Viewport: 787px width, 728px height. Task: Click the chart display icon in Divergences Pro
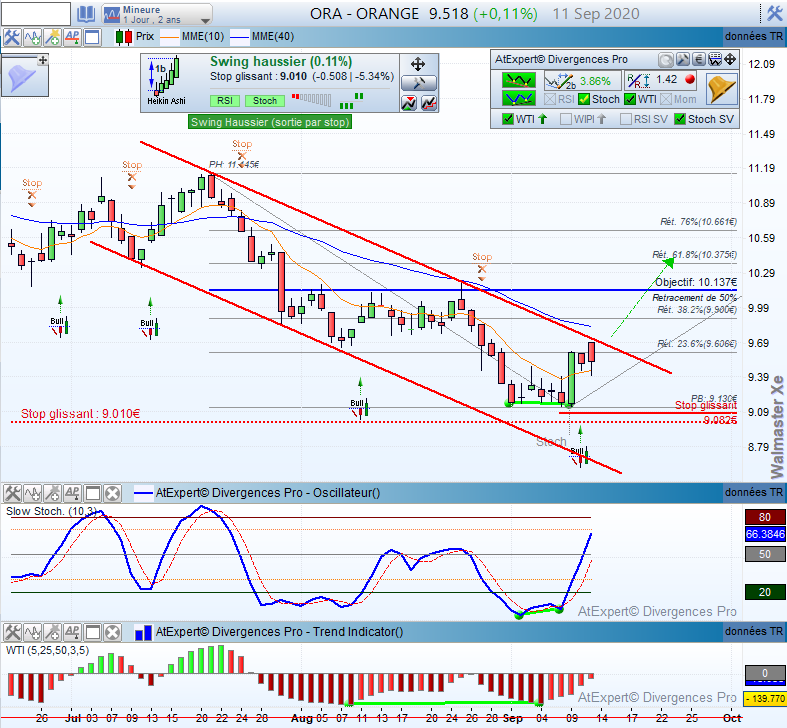point(715,60)
